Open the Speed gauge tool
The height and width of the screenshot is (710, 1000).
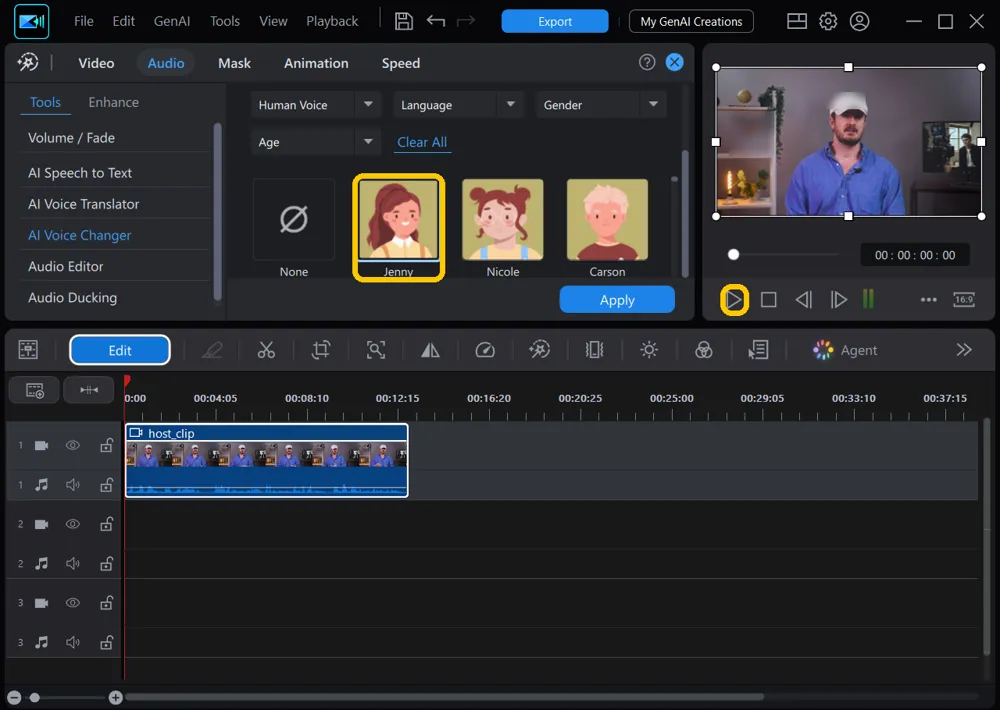click(485, 350)
